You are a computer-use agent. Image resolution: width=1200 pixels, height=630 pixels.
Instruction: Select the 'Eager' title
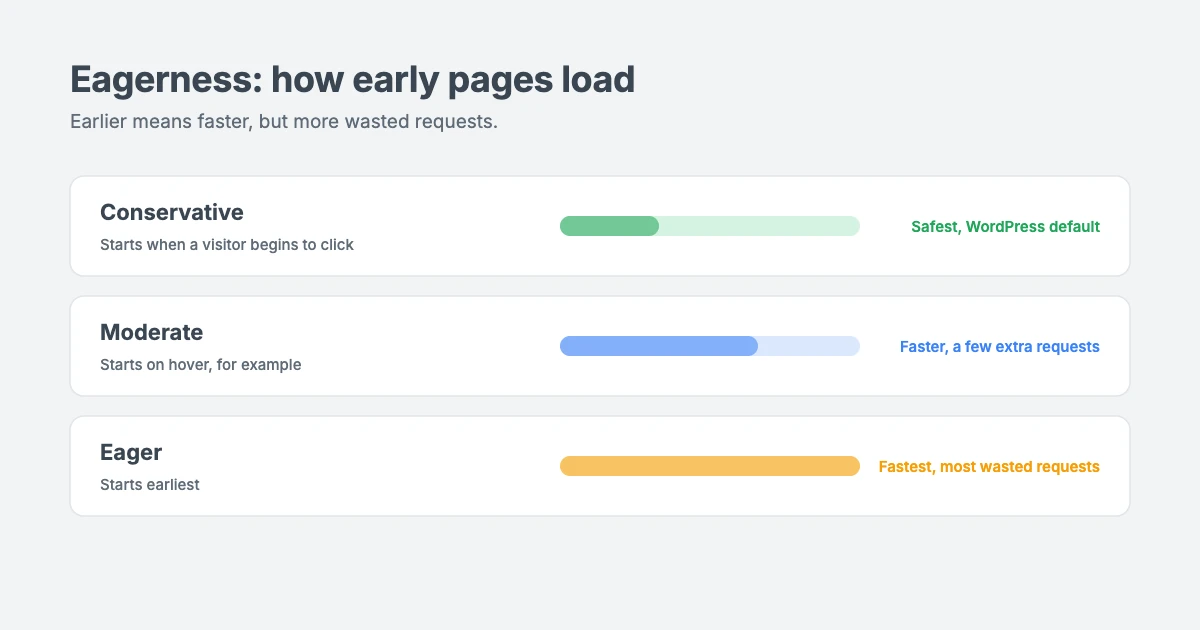(131, 452)
